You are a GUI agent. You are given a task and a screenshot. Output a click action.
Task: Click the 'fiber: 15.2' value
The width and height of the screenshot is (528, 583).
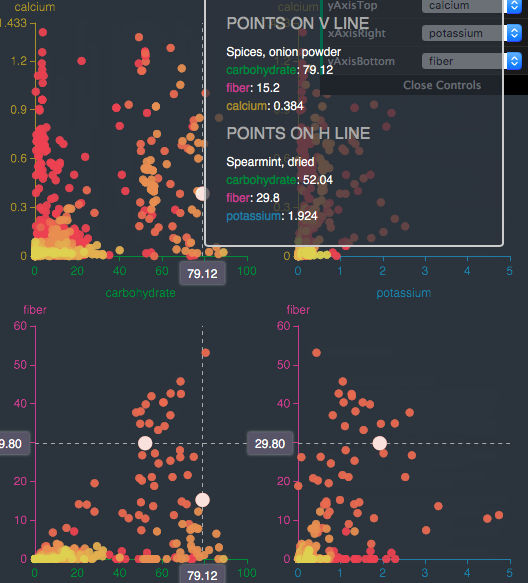tap(253, 88)
